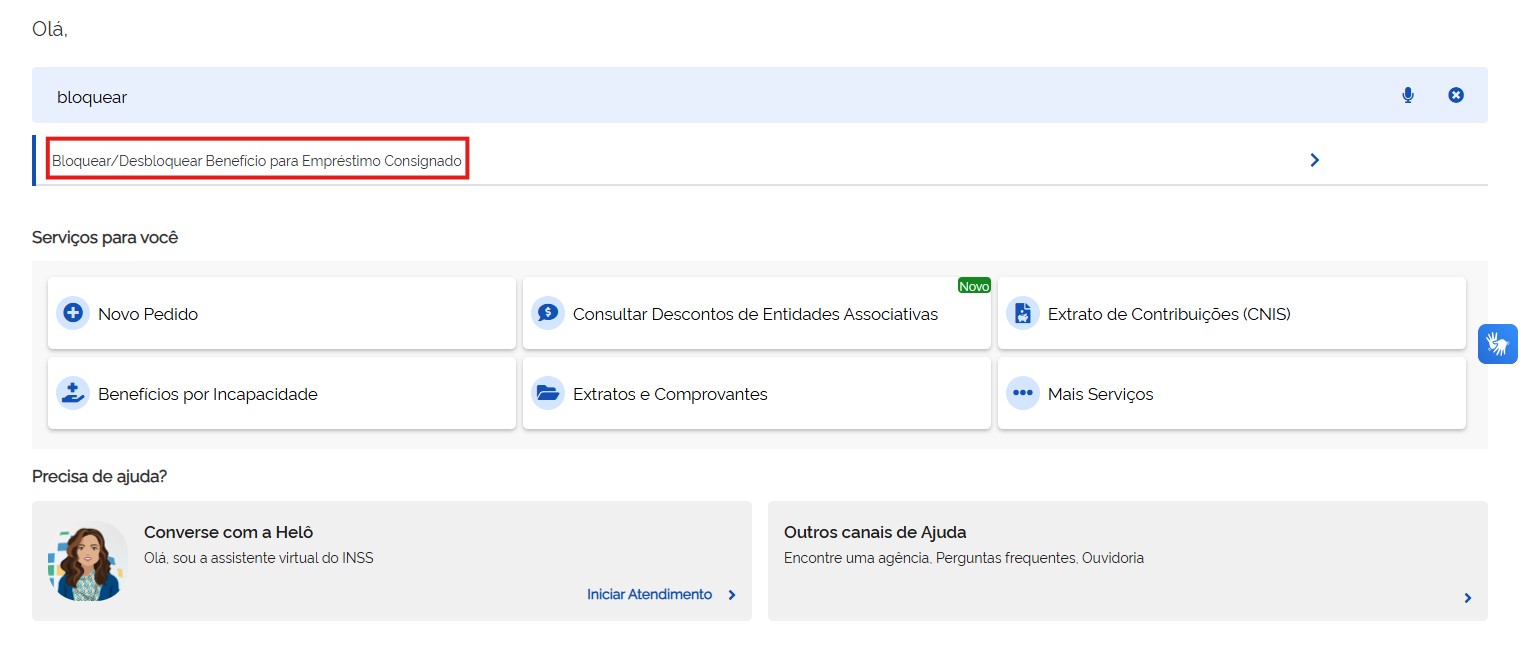
Task: Open the Outros canais de Ajuda heading
Action: 874,532
